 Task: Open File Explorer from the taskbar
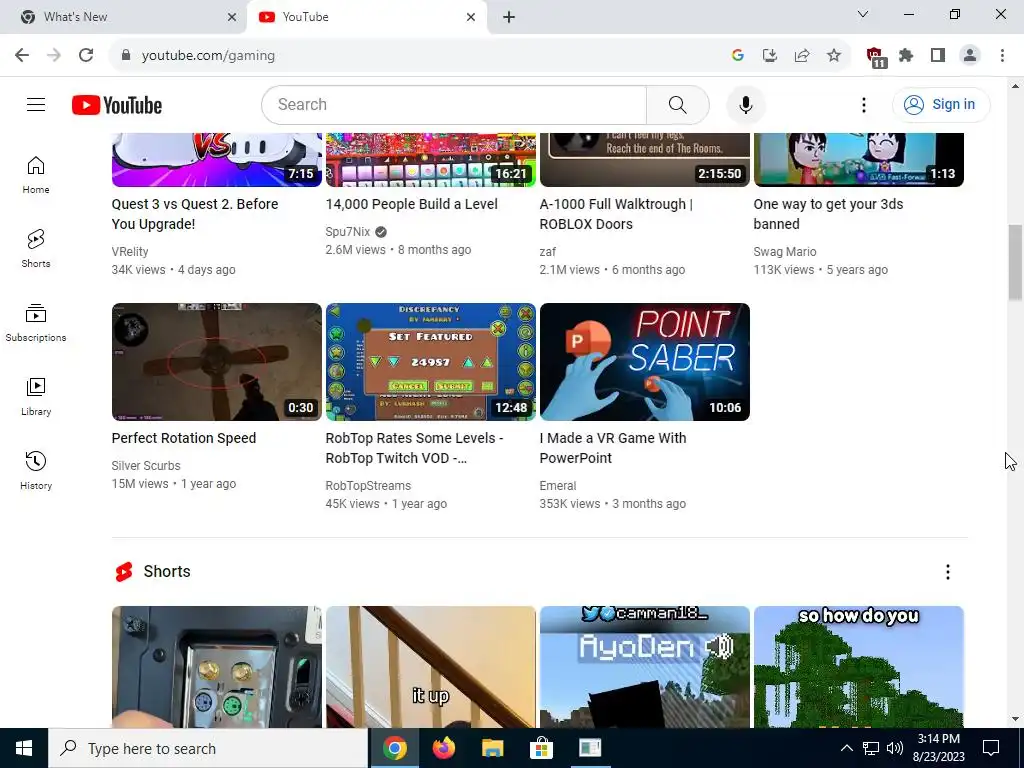tap(492, 748)
